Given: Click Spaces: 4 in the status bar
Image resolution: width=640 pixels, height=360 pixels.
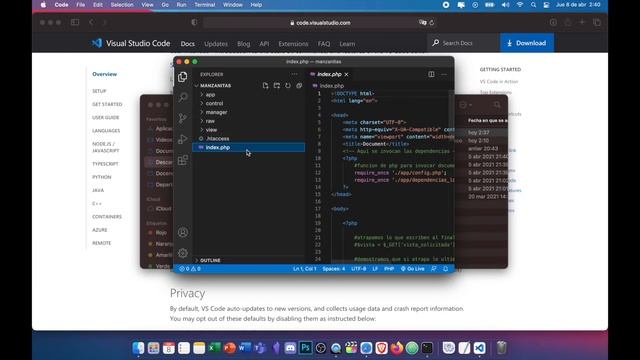Looking at the screenshot, I should (333, 269).
